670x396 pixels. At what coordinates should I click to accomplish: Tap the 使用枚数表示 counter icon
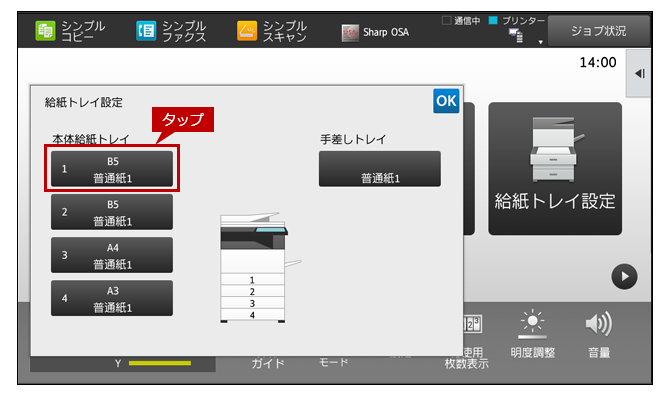click(x=473, y=324)
